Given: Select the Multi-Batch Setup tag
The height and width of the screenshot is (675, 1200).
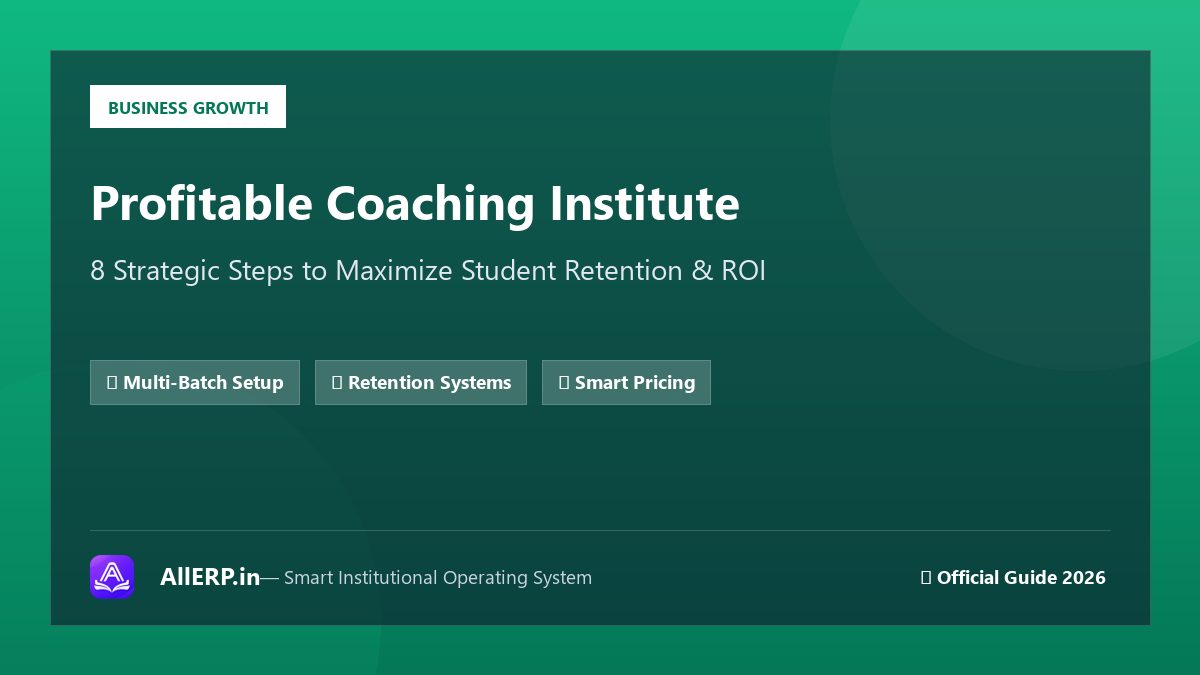Looking at the screenshot, I should (x=195, y=382).
